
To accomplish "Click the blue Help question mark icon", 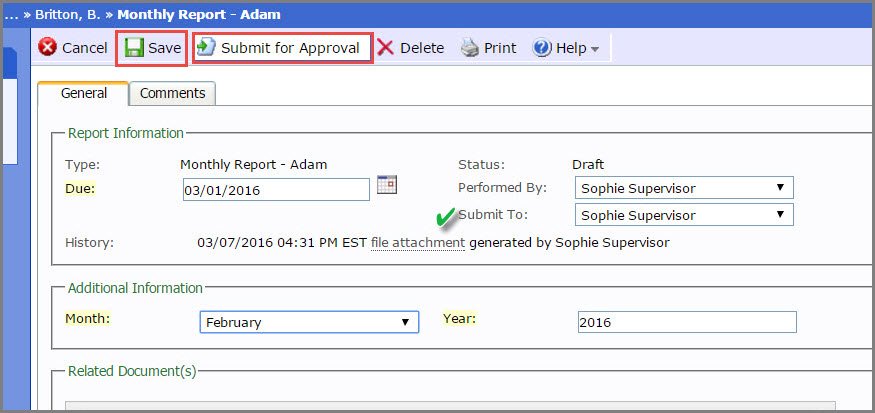I will [x=542, y=48].
